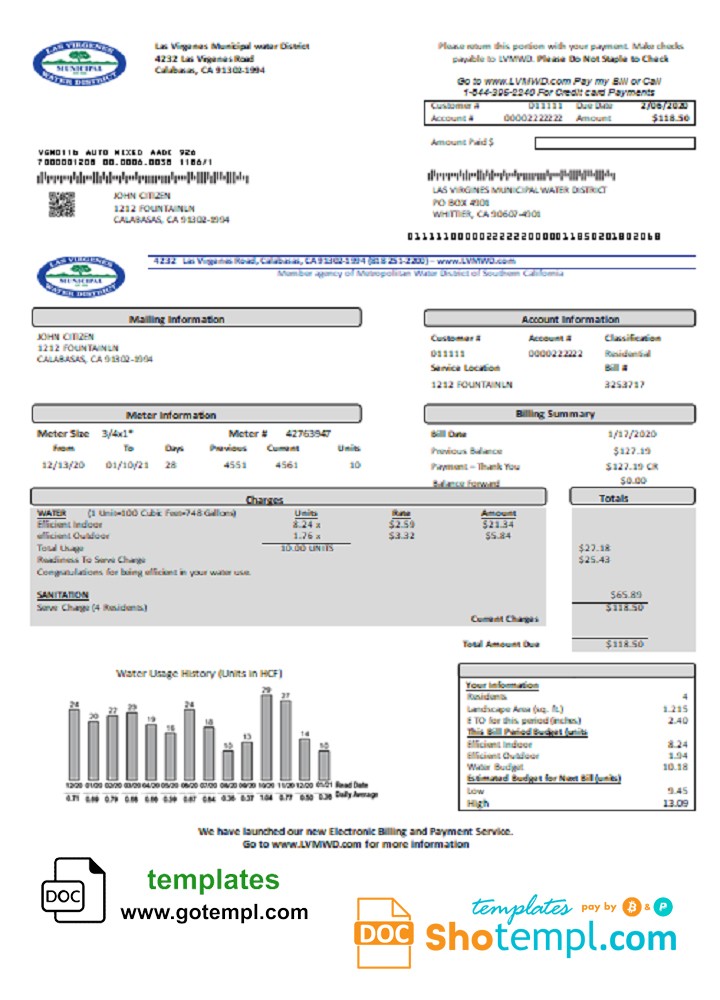Viewport: 720px width, 1000px height.
Task: Click the Amount Paid $ entry box
Action: point(614,143)
